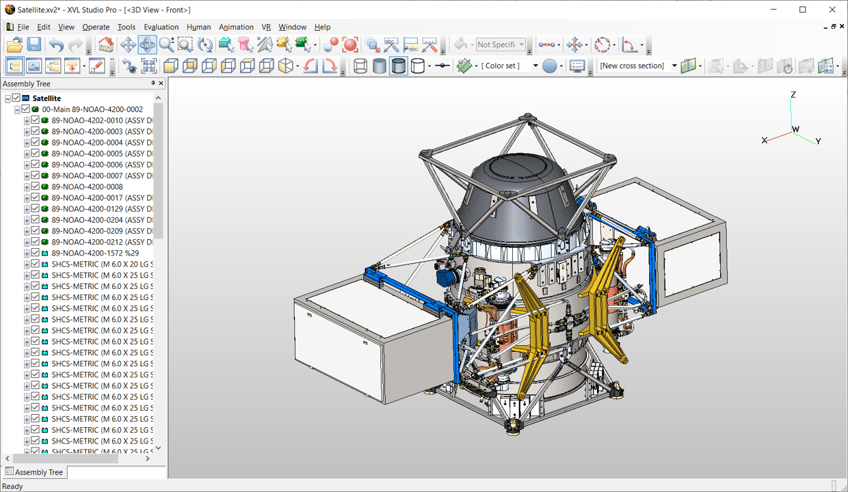
Task: Click the Rotate view tool icon
Action: point(205,45)
